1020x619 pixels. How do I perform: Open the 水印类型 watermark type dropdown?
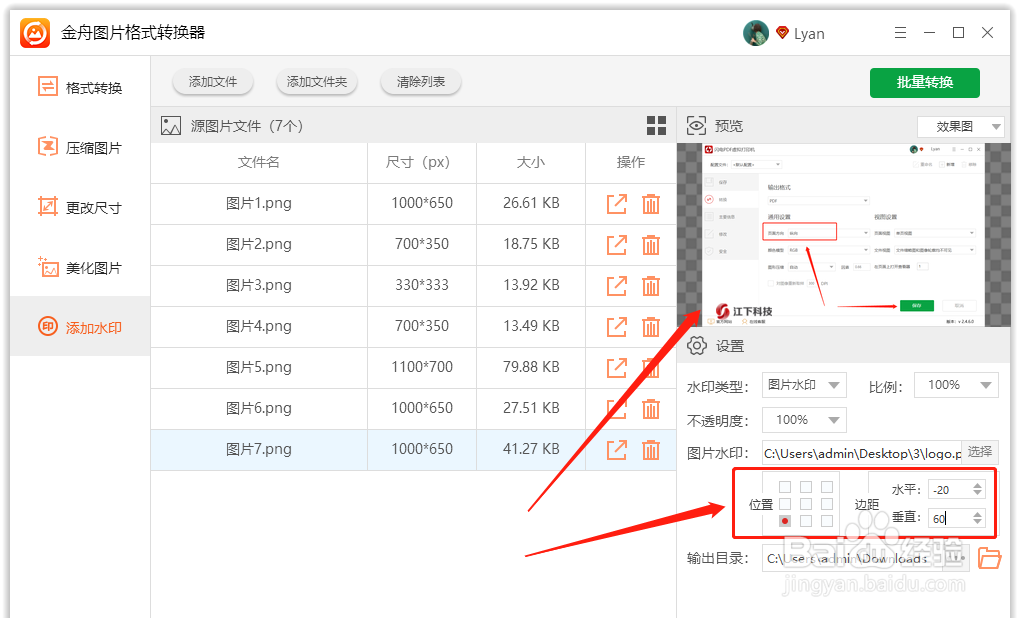(803, 384)
